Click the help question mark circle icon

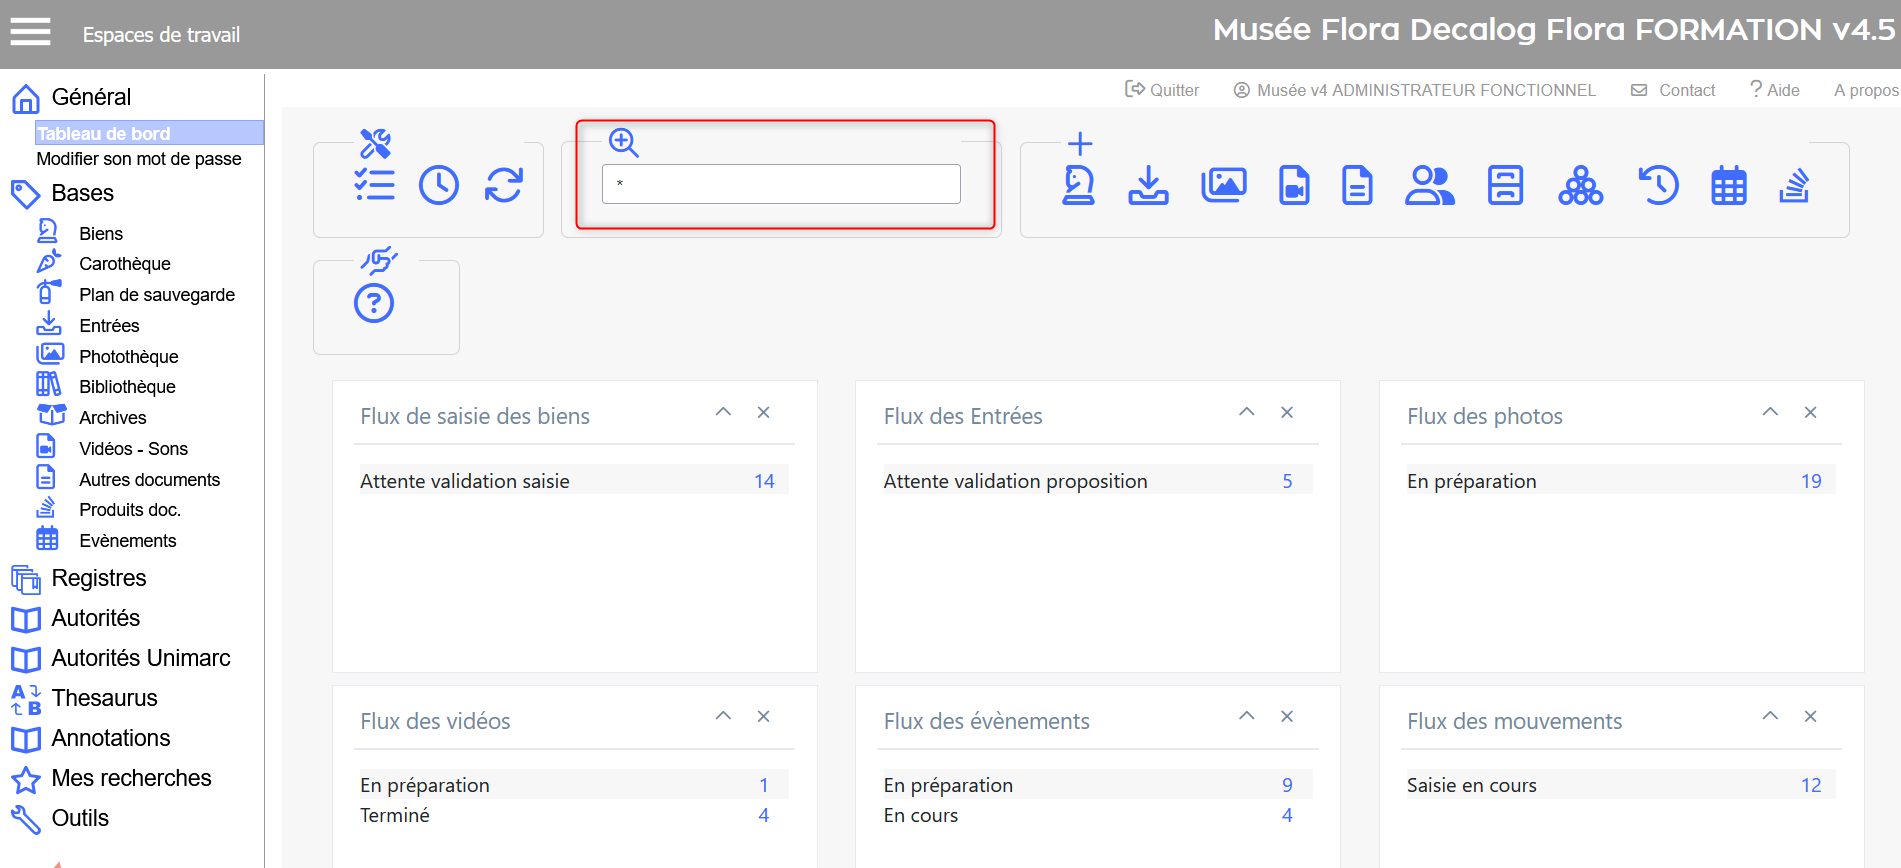coord(374,303)
